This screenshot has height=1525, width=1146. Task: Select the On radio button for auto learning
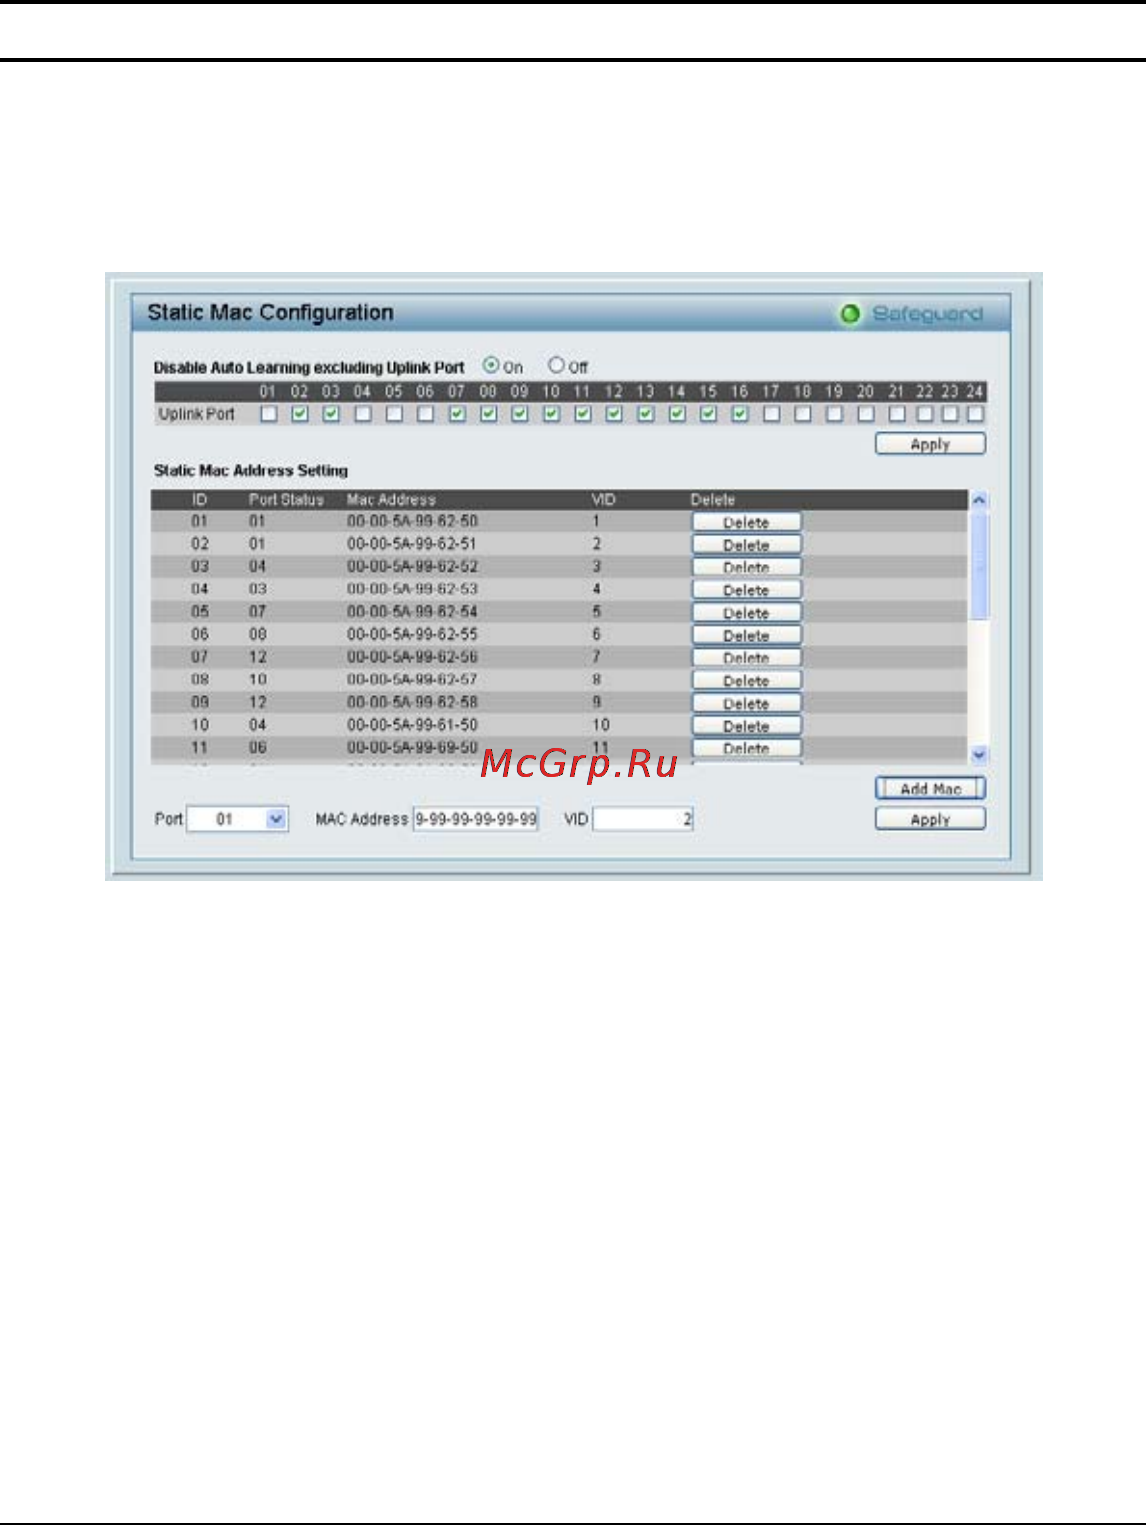click(x=491, y=366)
